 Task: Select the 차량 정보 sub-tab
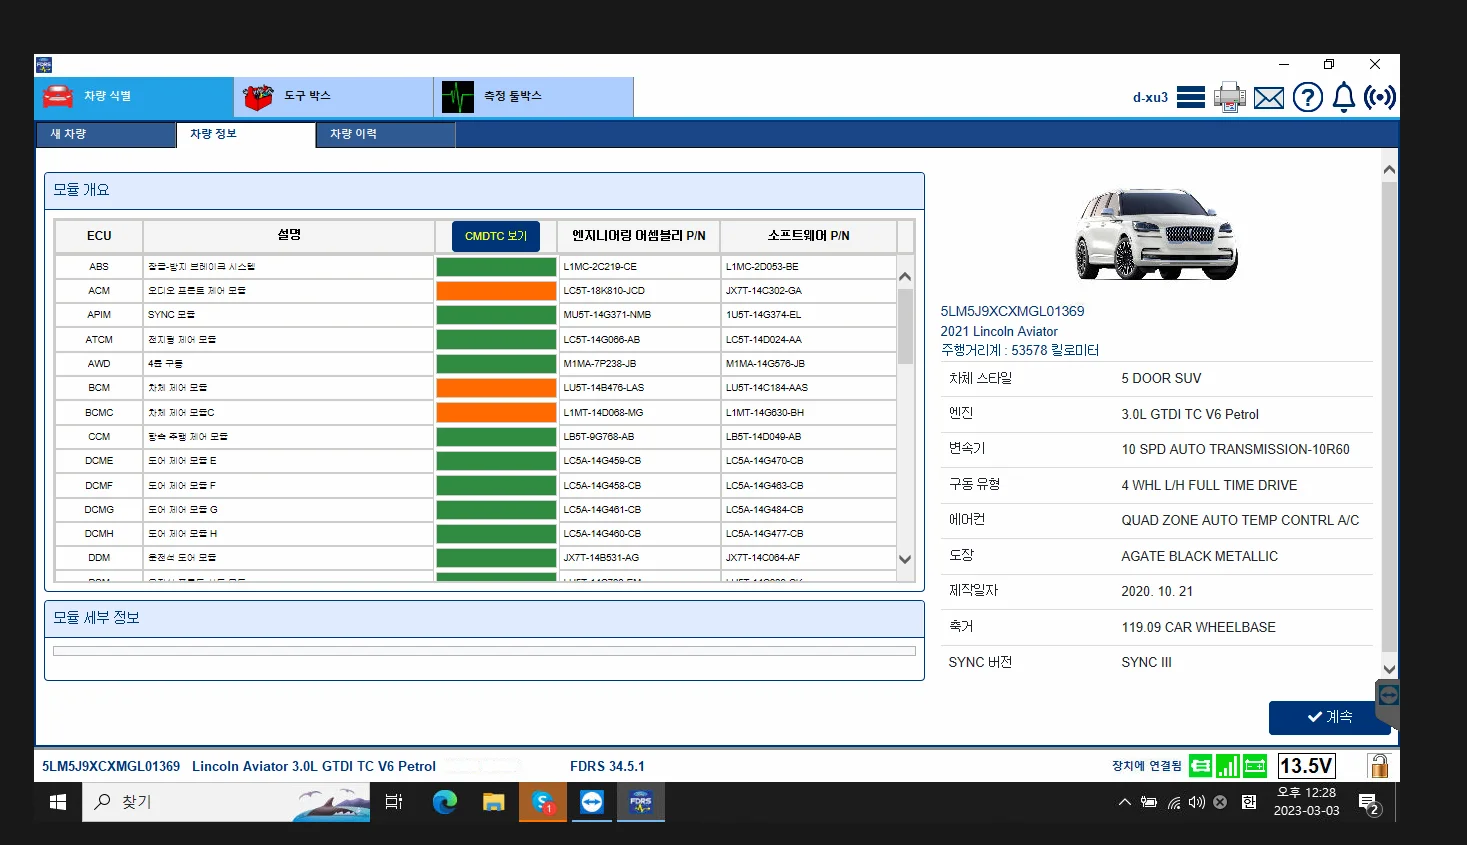[x=246, y=134]
